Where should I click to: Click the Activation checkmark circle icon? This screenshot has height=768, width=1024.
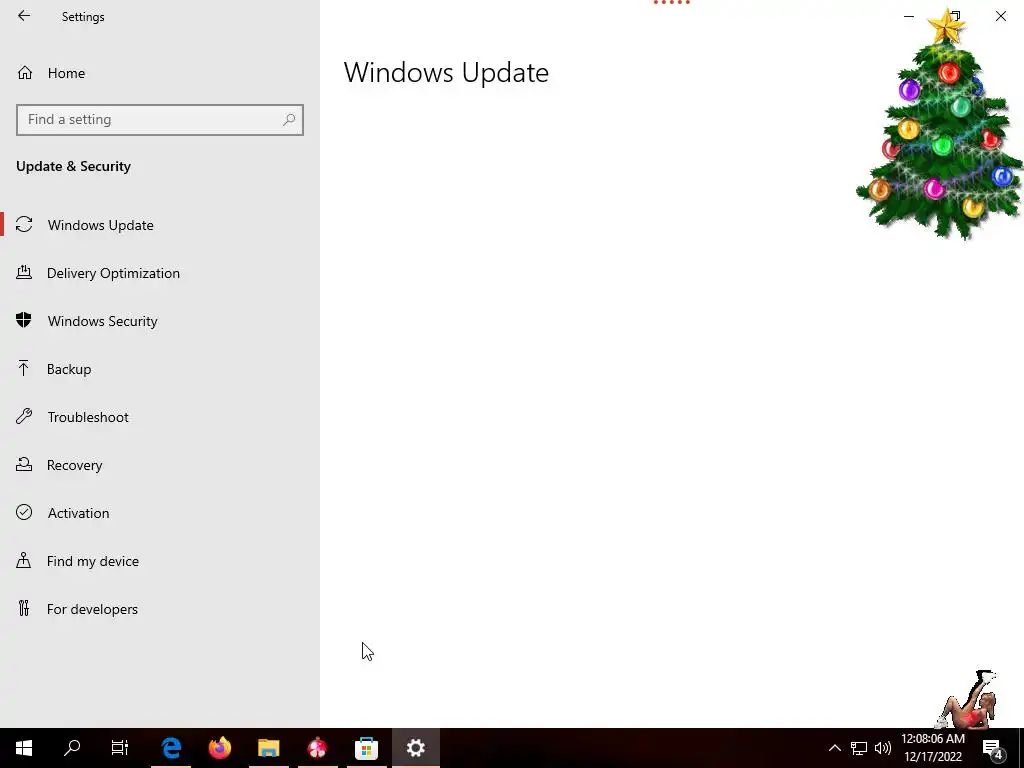[24, 512]
